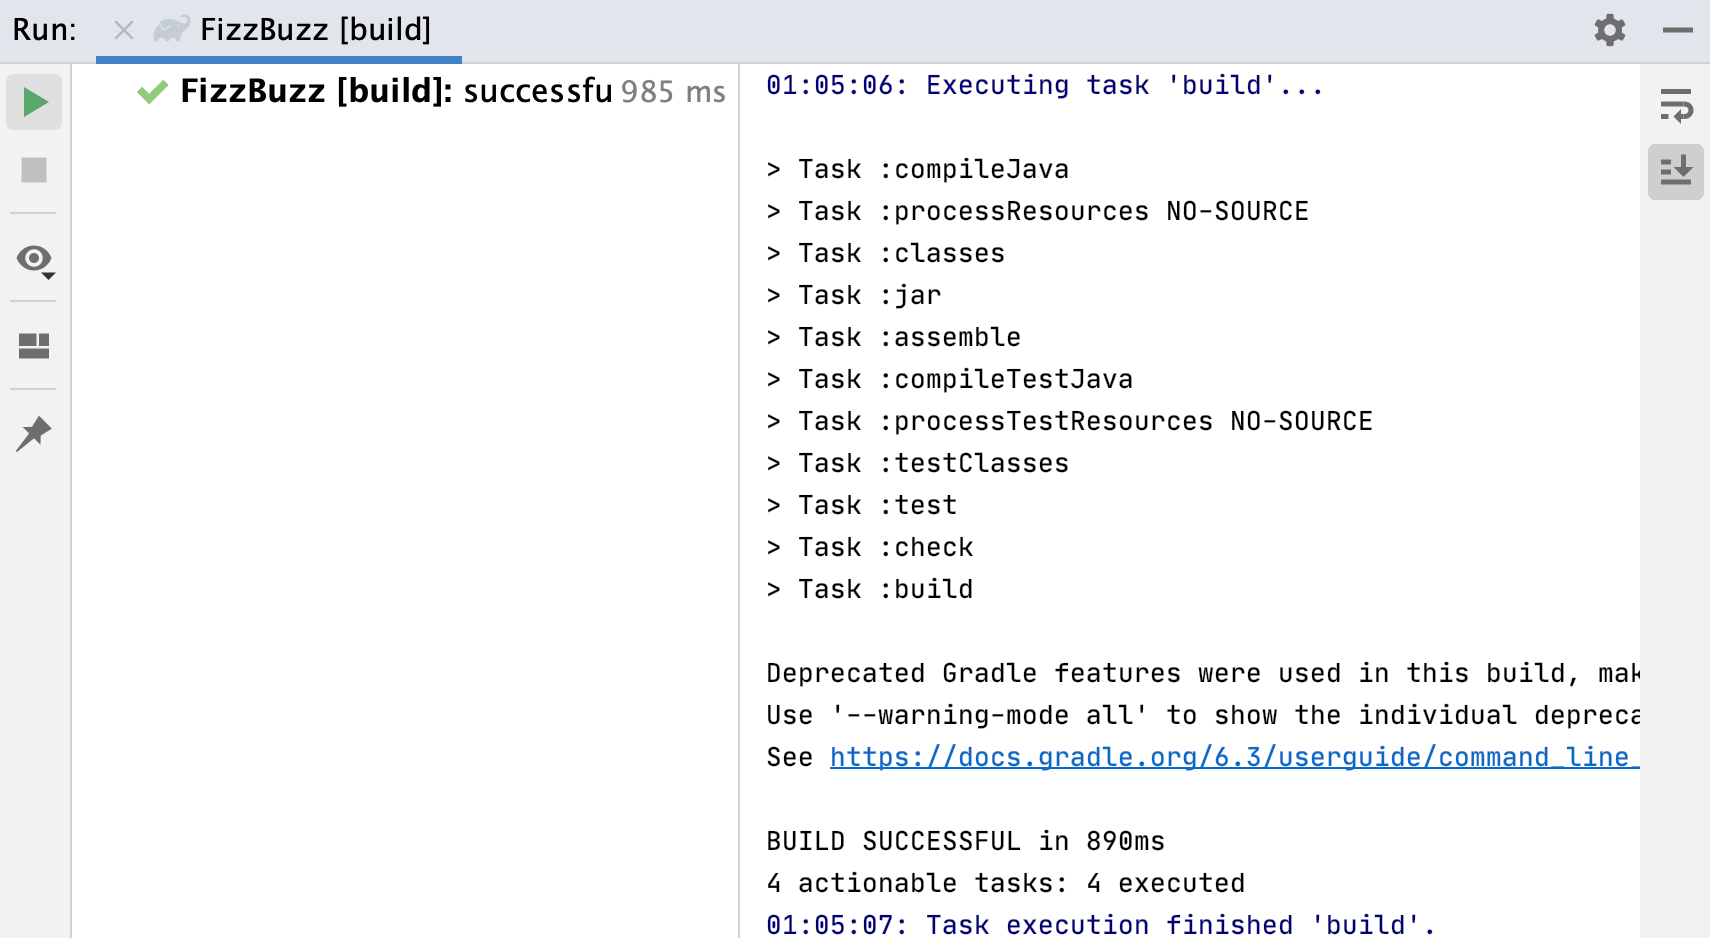Disable the scroll-to-end console toggle
Image resolution: width=1710 pixels, height=938 pixels.
pyautogui.click(x=1675, y=171)
